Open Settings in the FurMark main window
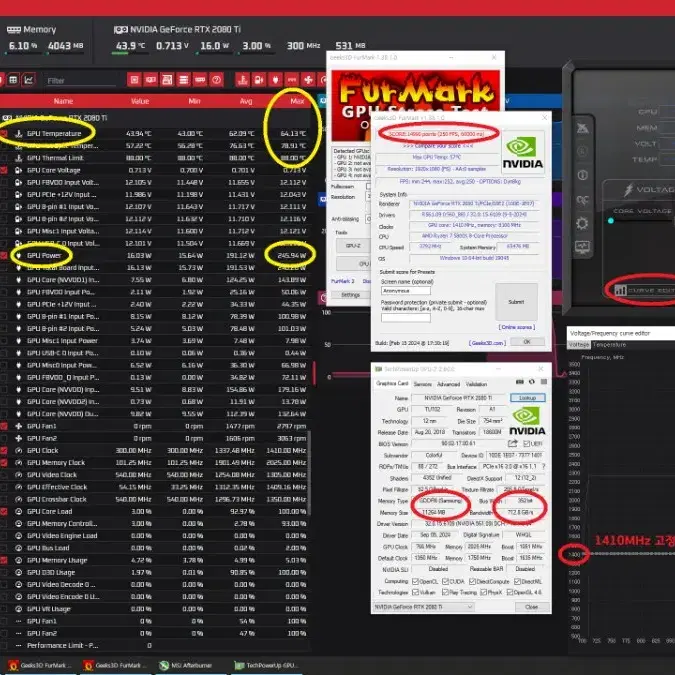Image resolution: width=675 pixels, height=675 pixels. (x=350, y=295)
